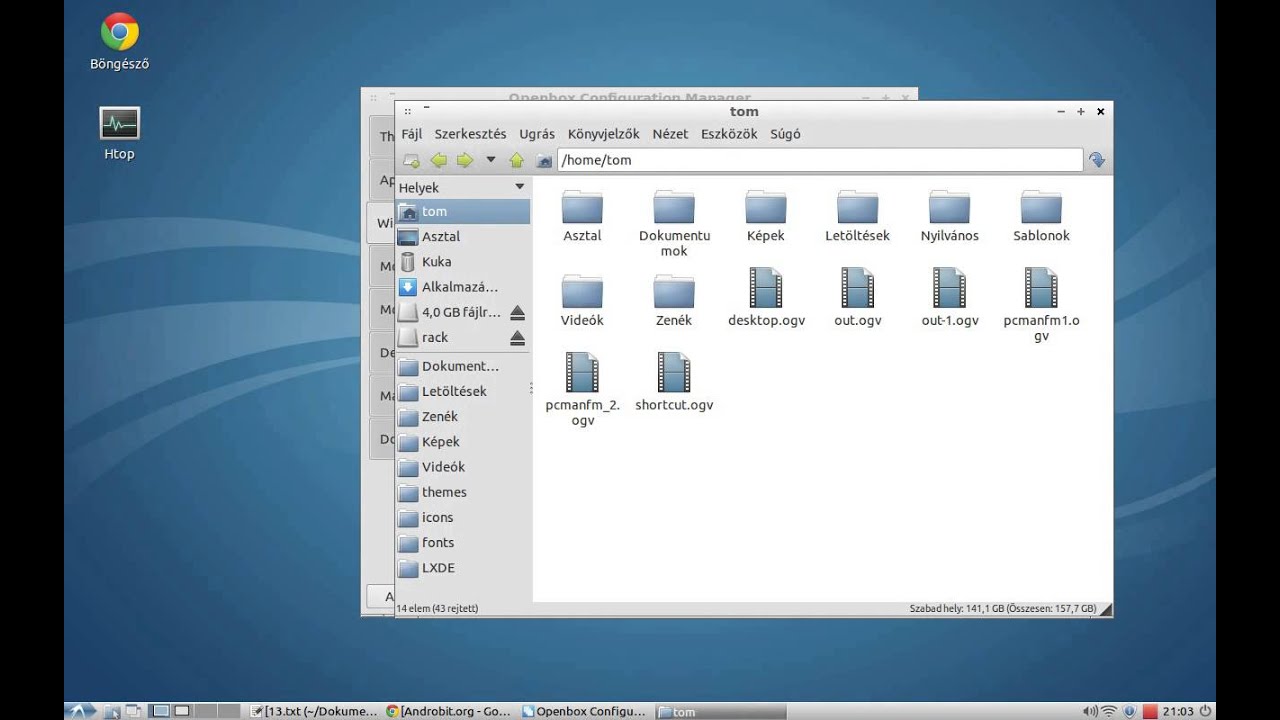Screen dimensions: 1280x720
Task: Open the icons bookmark
Action: point(463,517)
